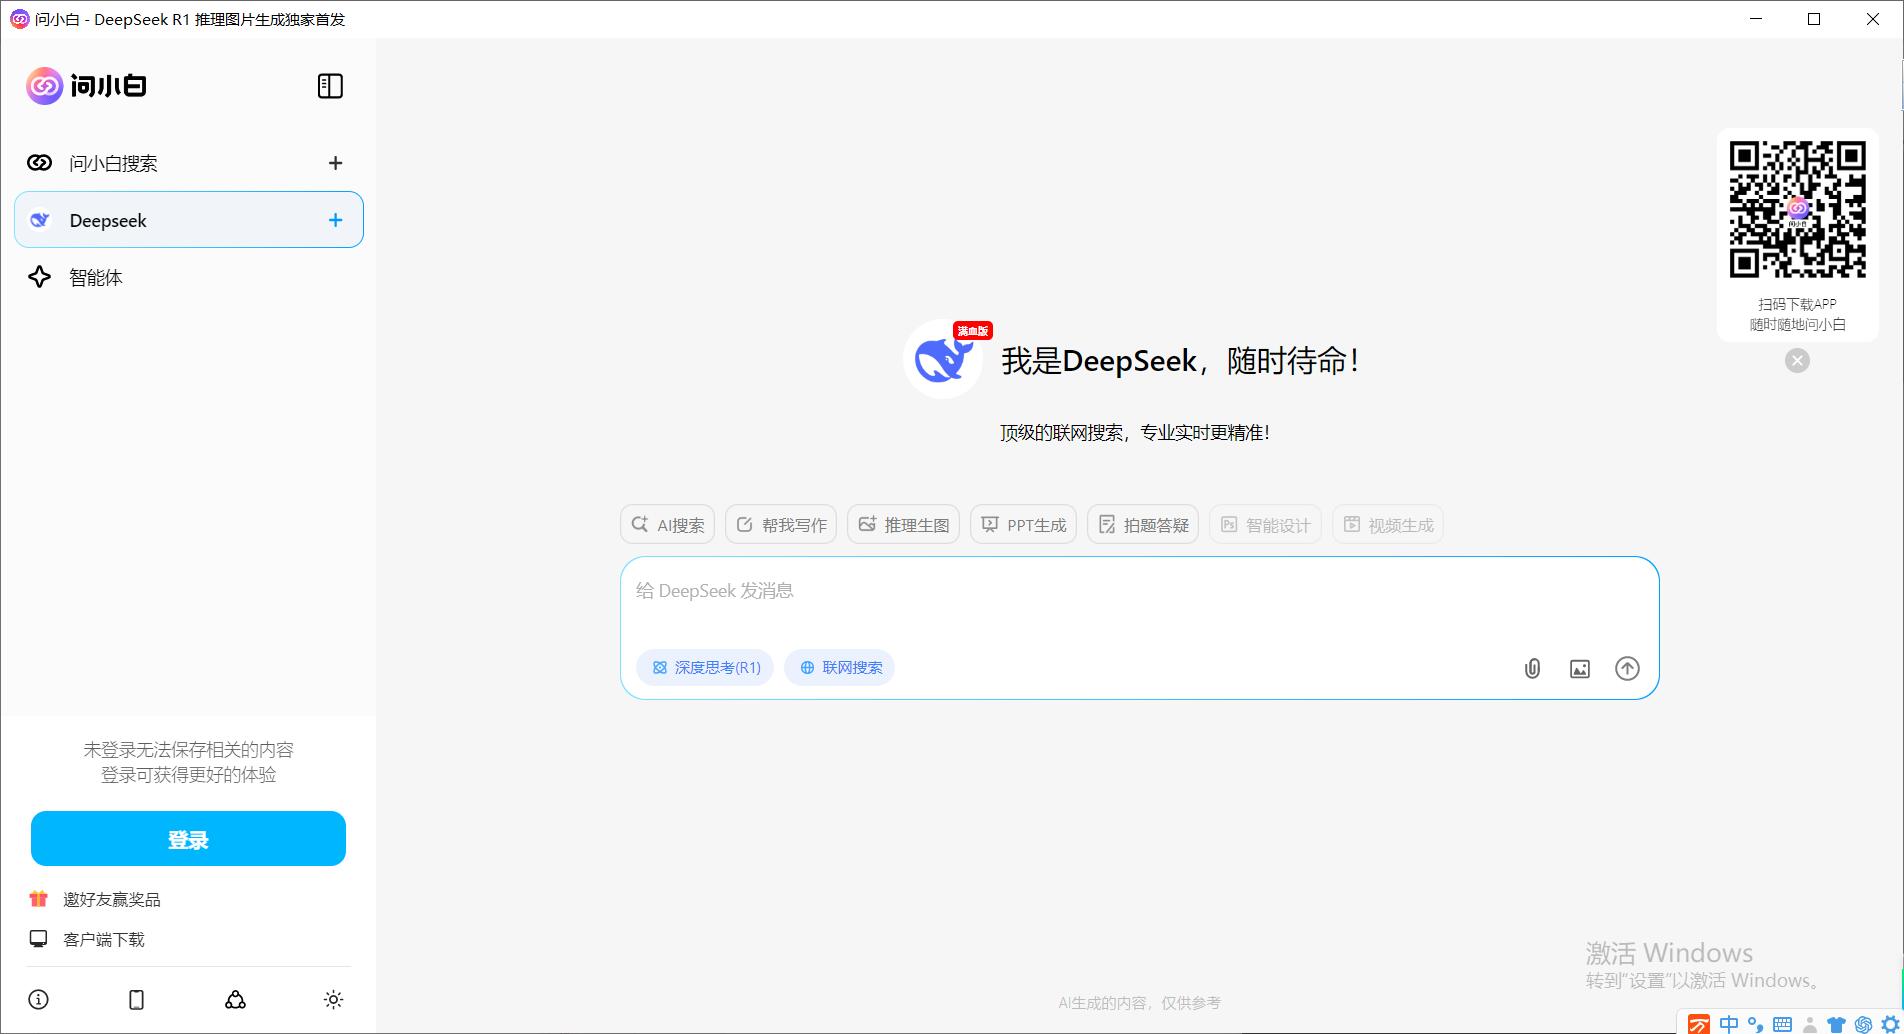Toggle 深度思考(R1) mode
Image resolution: width=1904 pixels, height=1034 pixels.
pos(704,667)
